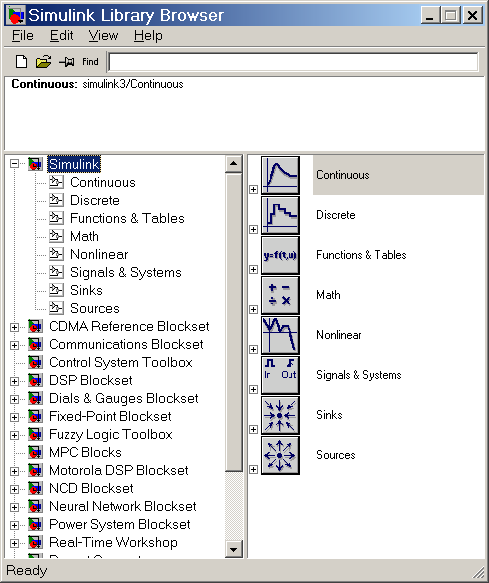Select the Continuous subsystem icon in tree
The height and width of the screenshot is (583, 489).
click(56, 182)
